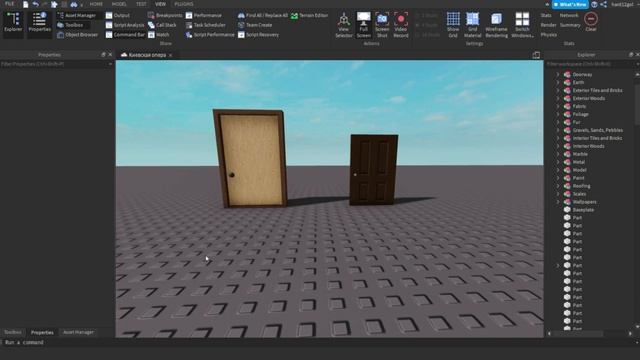Expand the Earth folder

point(558,82)
